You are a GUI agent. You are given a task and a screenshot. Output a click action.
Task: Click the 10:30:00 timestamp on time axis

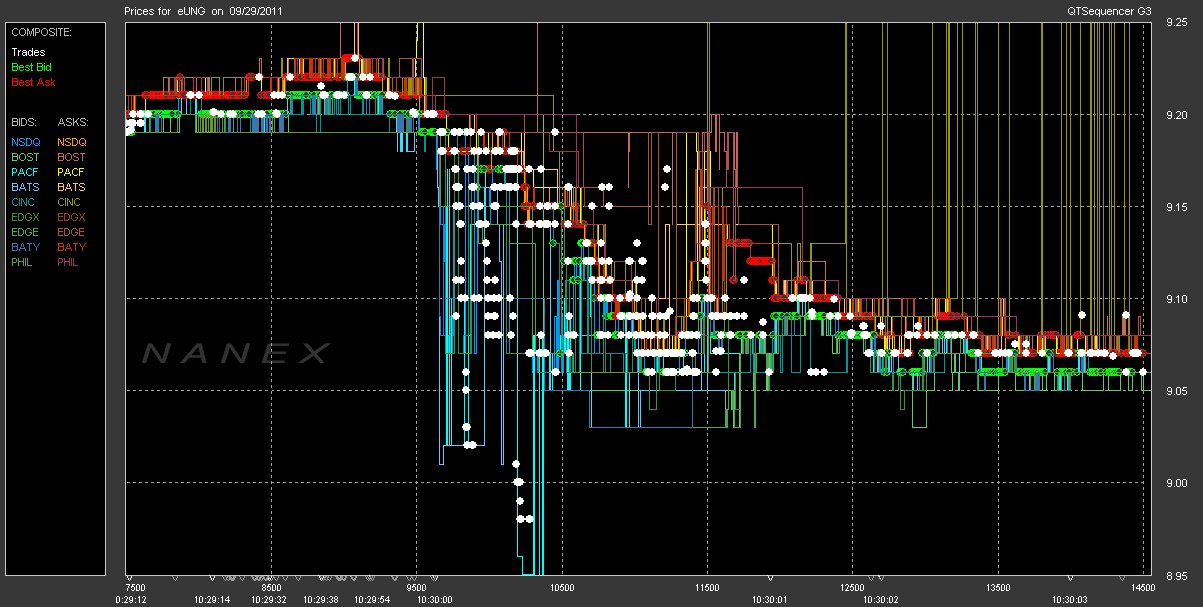click(x=435, y=599)
